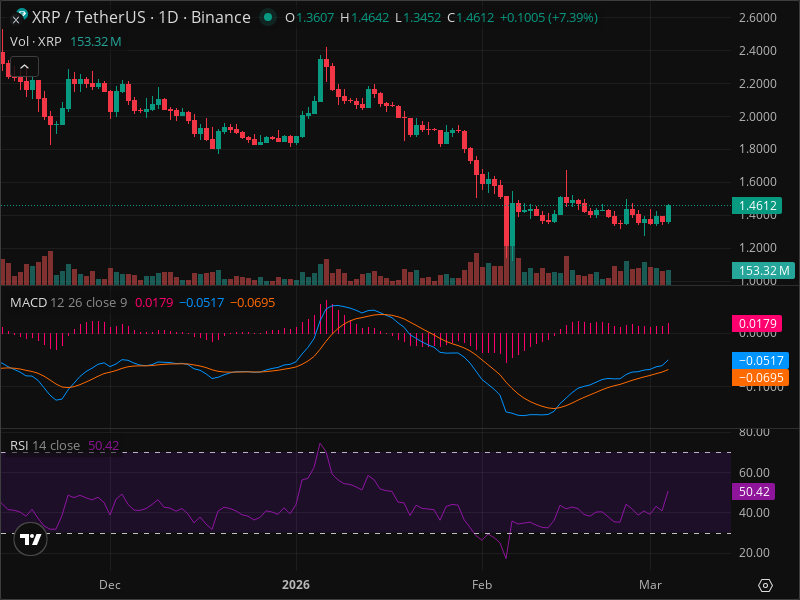The image size is (800, 600).
Task: Click the +0.1005 (+7.39%) change value
Action: click(x=548, y=17)
